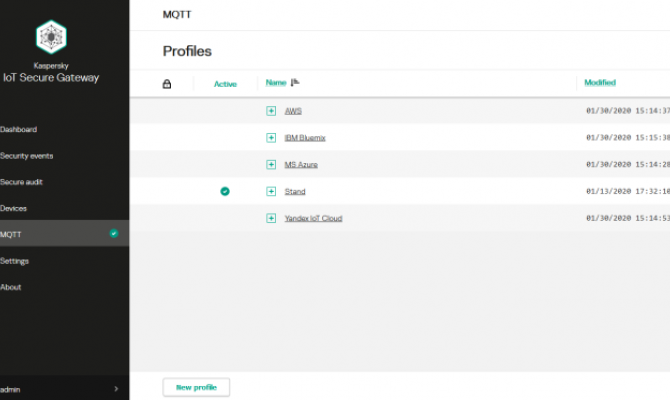Click the green check icon on MQTT menu item
Screen dimensions: 670x400
tap(114, 233)
